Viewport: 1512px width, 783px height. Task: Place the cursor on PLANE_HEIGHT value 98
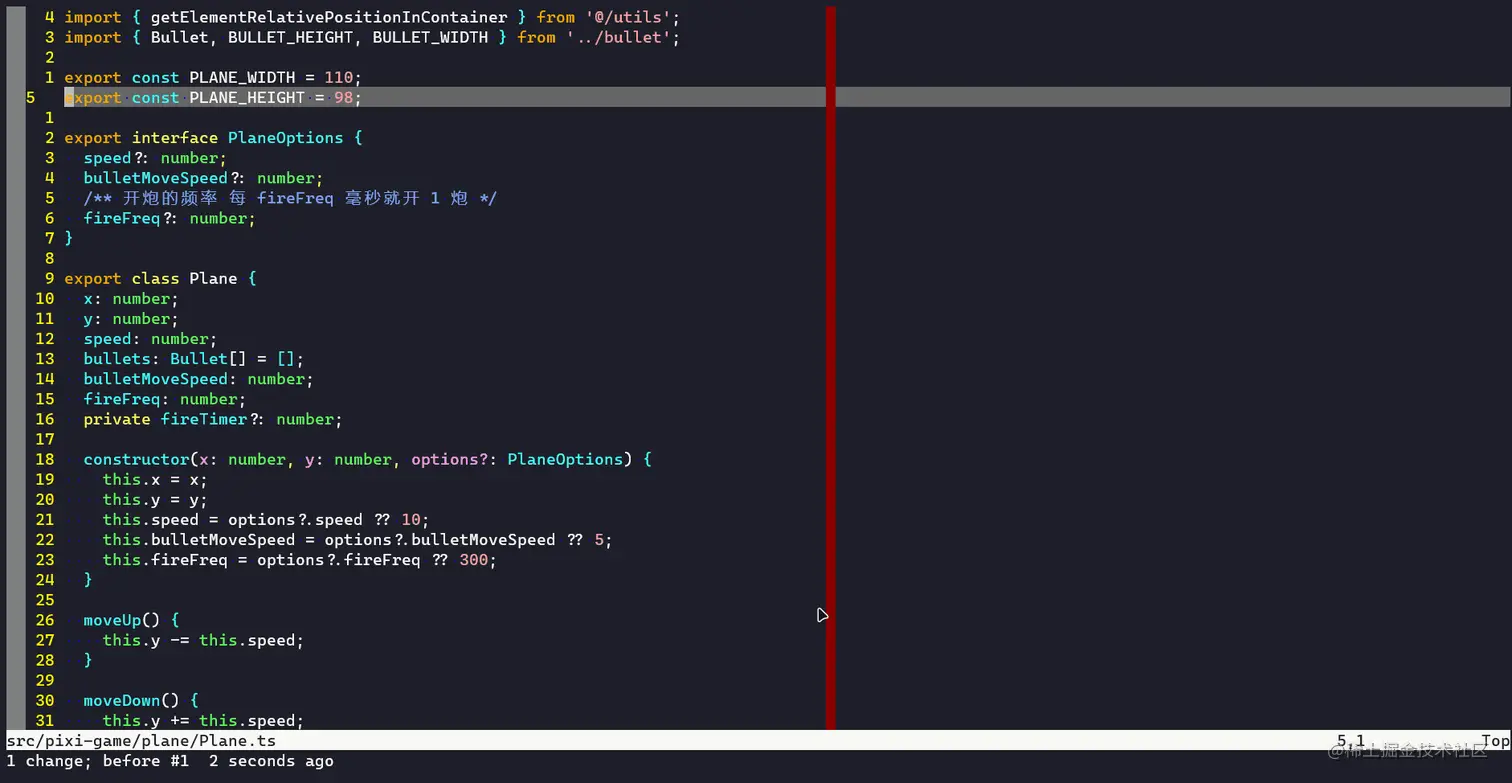point(343,97)
